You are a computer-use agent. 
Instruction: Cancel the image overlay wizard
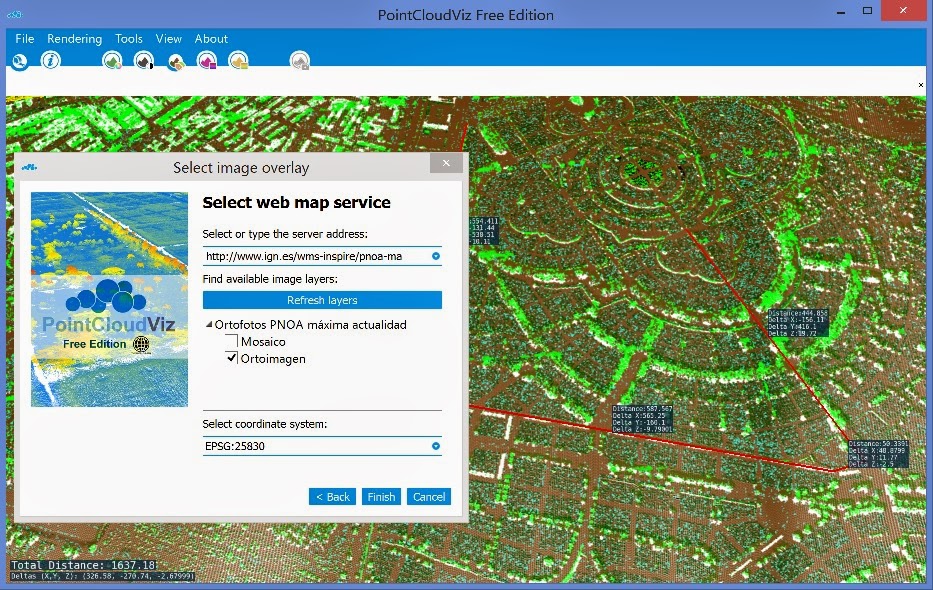click(429, 497)
